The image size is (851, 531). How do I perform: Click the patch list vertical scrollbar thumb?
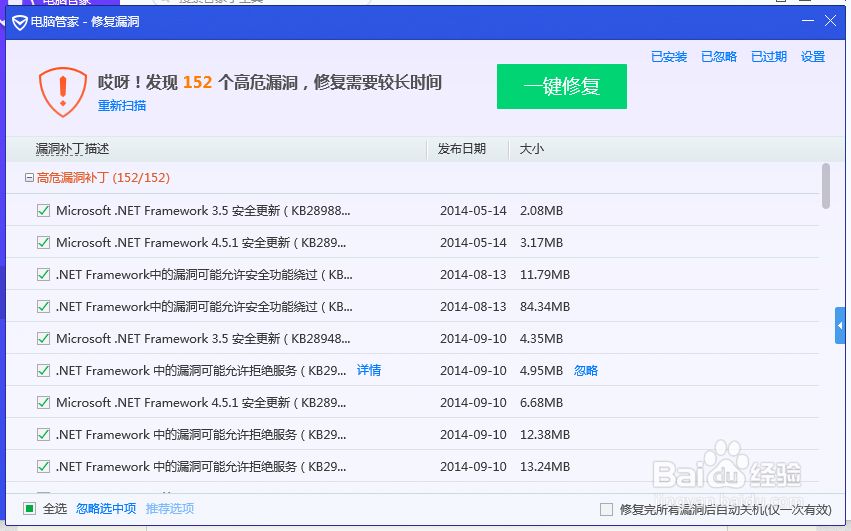tap(825, 186)
